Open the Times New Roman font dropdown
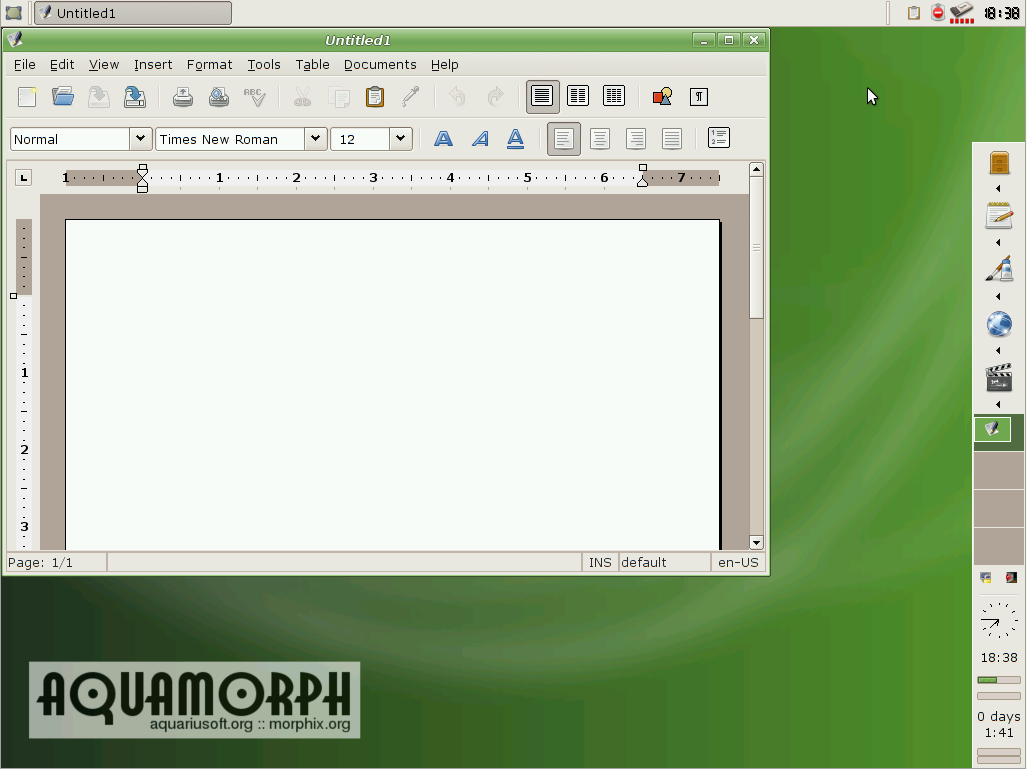Screen dimensions: 1027x769 315,139
